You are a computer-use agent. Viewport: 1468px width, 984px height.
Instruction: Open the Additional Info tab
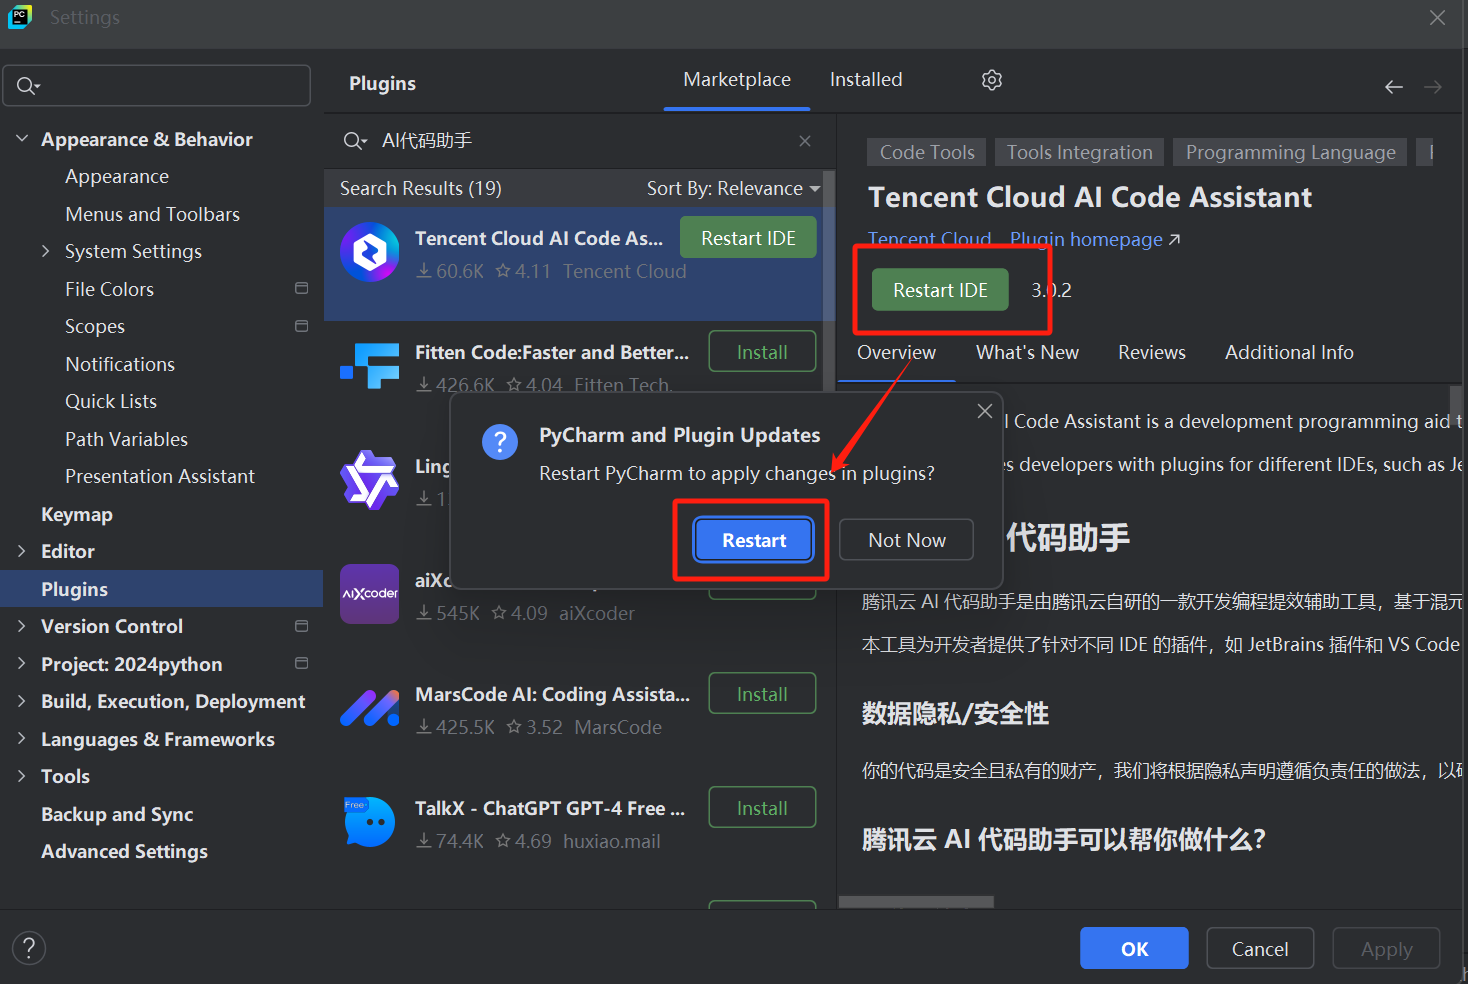(x=1289, y=352)
